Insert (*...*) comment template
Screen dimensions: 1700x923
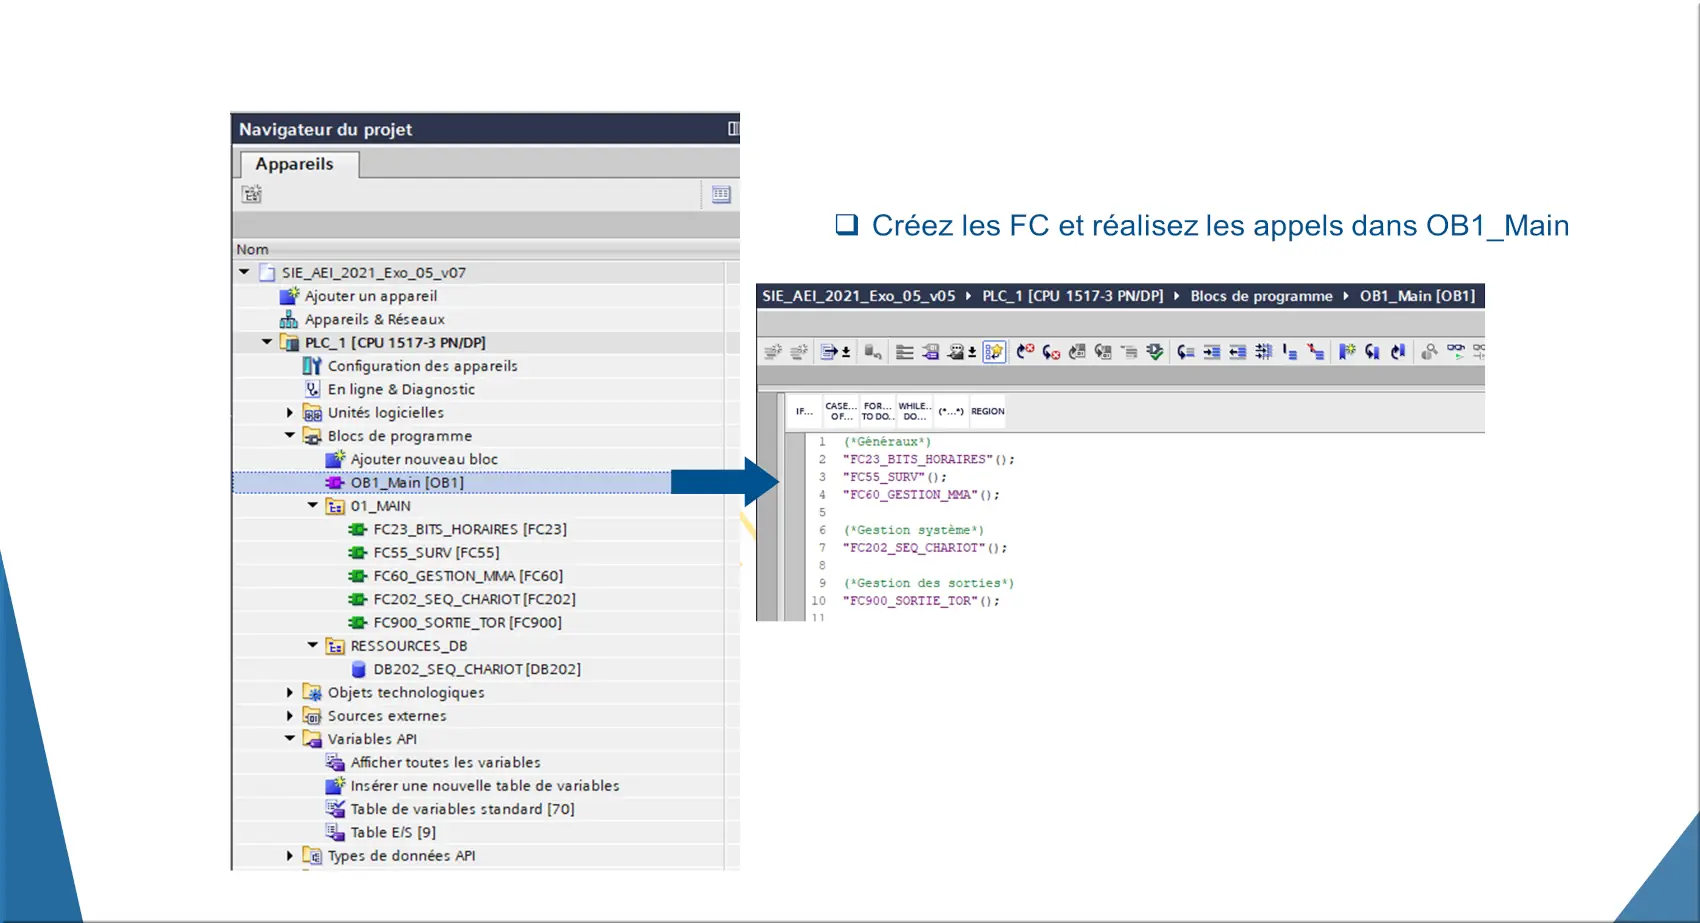pos(951,411)
